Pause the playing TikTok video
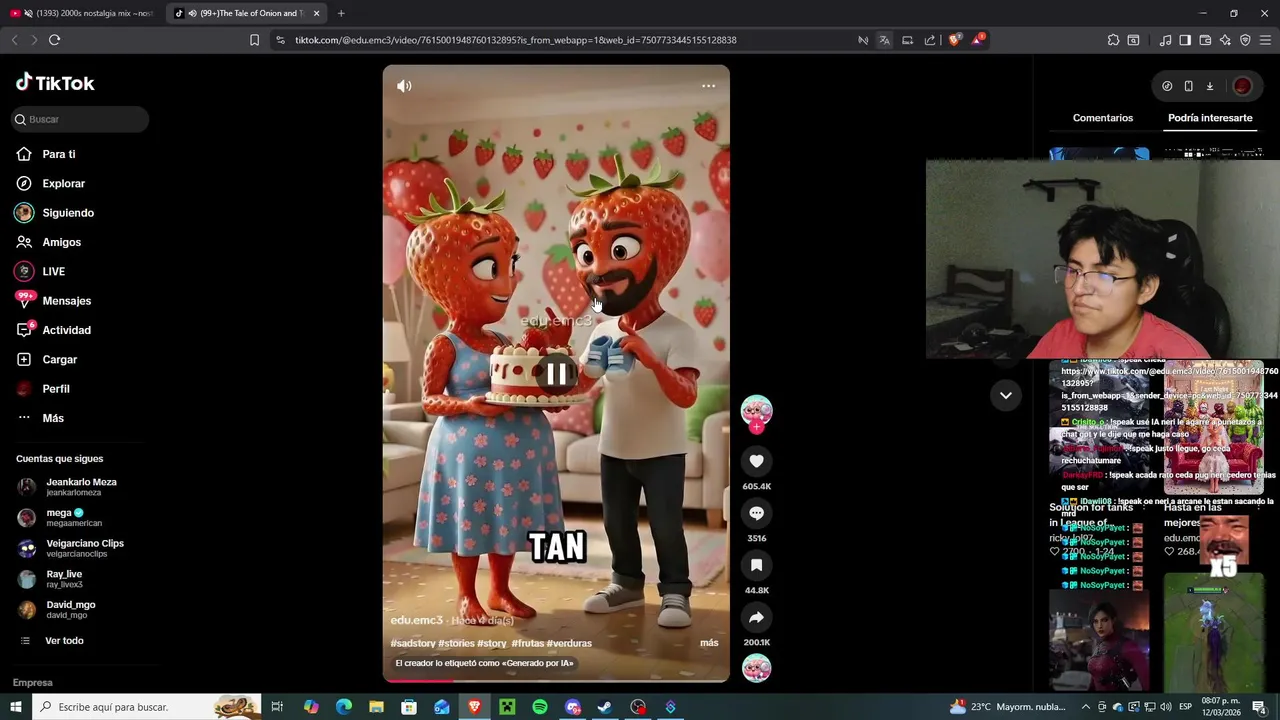This screenshot has width=1280, height=720. [x=556, y=374]
